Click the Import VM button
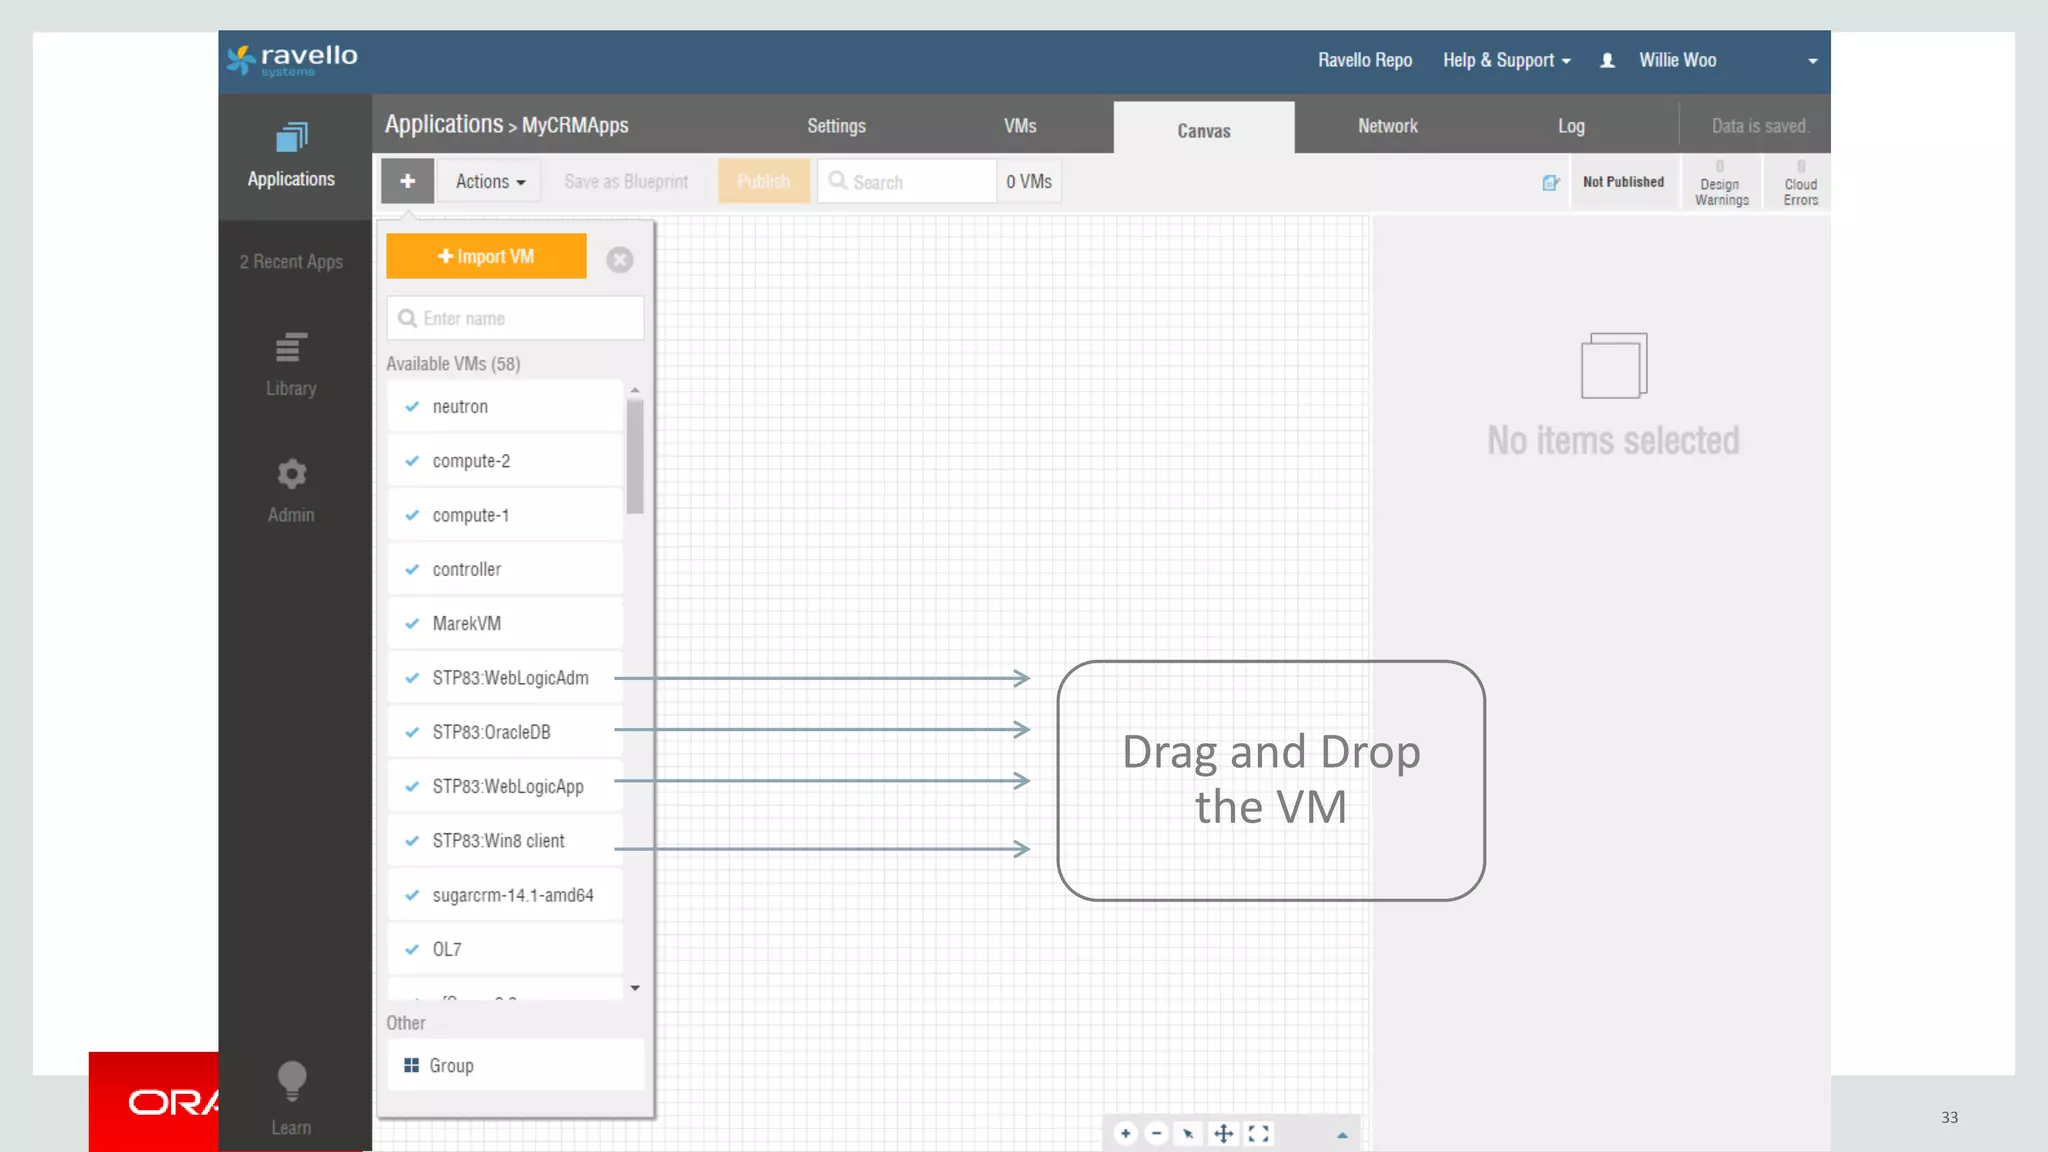This screenshot has height=1152, width=2048. (486, 256)
